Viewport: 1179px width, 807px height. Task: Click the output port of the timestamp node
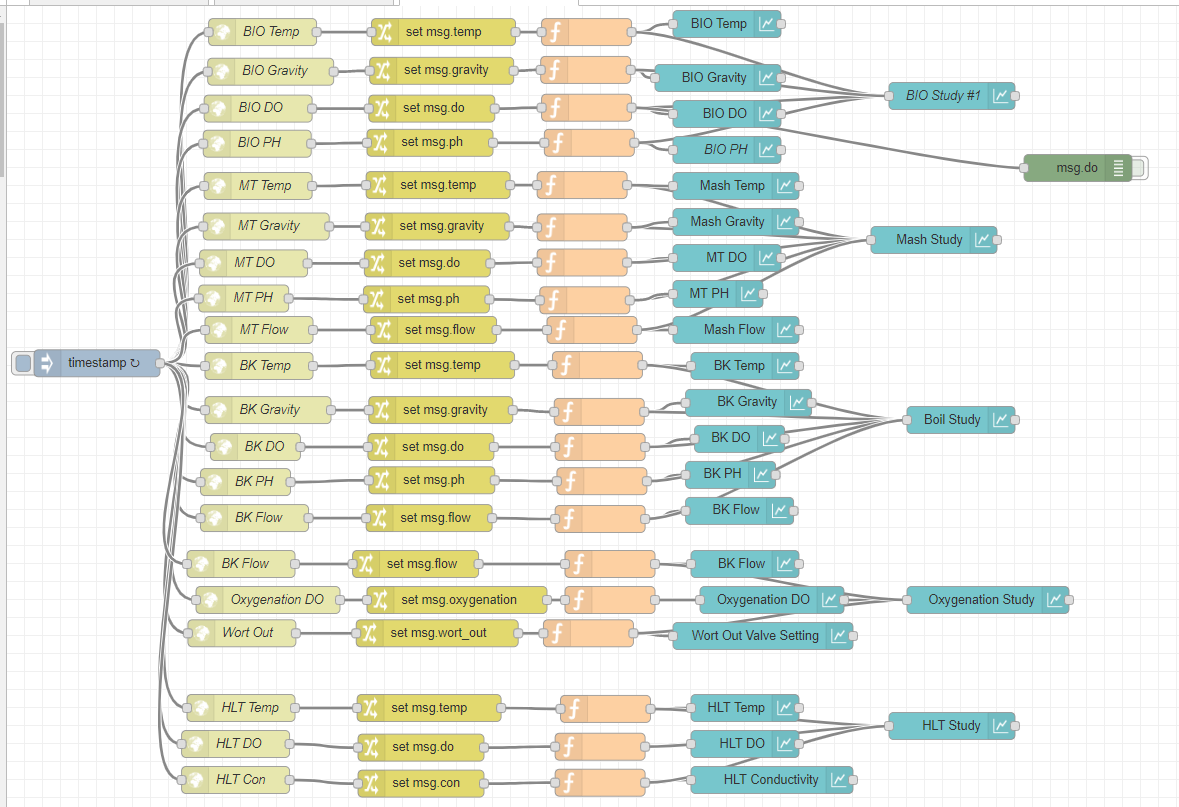coord(160,363)
